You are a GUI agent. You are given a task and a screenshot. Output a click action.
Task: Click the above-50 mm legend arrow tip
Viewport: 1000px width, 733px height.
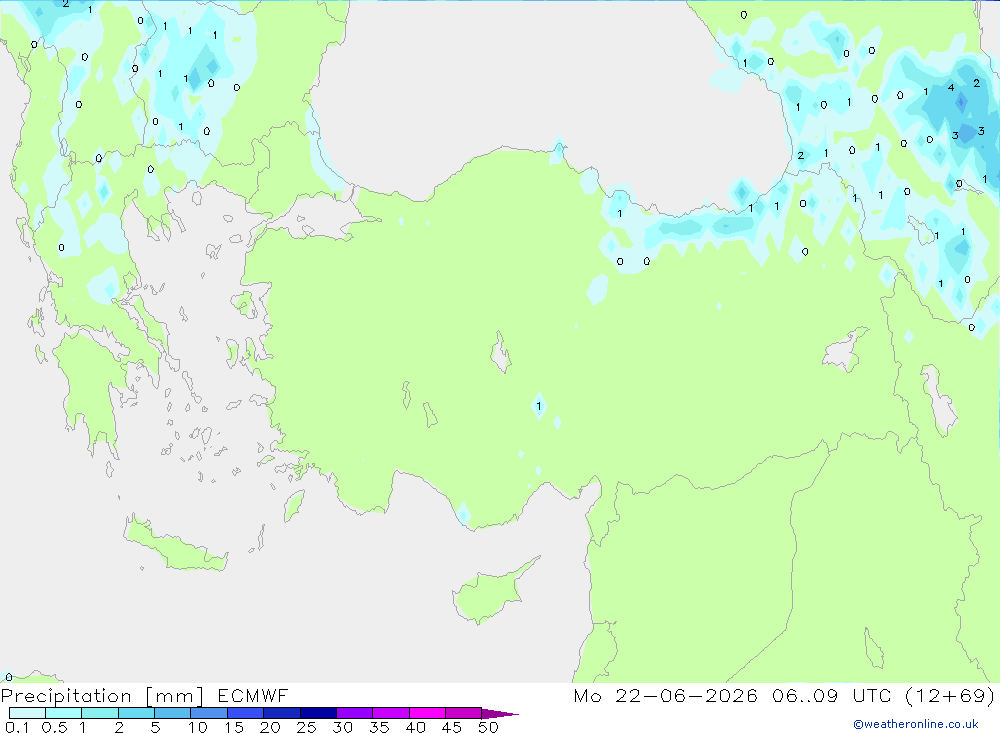tap(501, 714)
